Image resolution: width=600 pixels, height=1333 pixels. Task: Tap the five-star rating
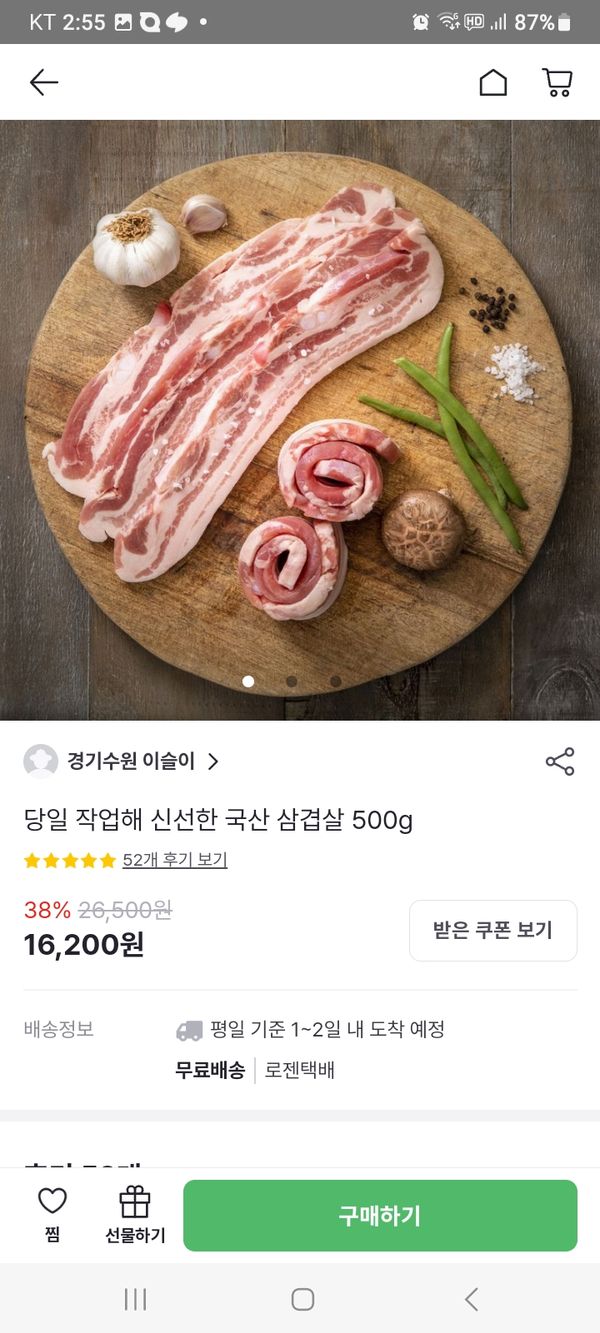click(x=70, y=860)
